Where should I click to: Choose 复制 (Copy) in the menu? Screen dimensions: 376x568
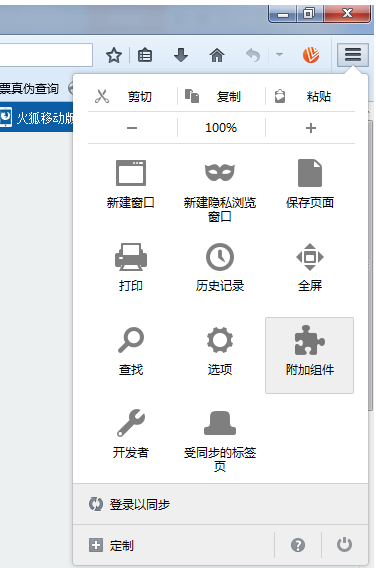tap(221, 97)
